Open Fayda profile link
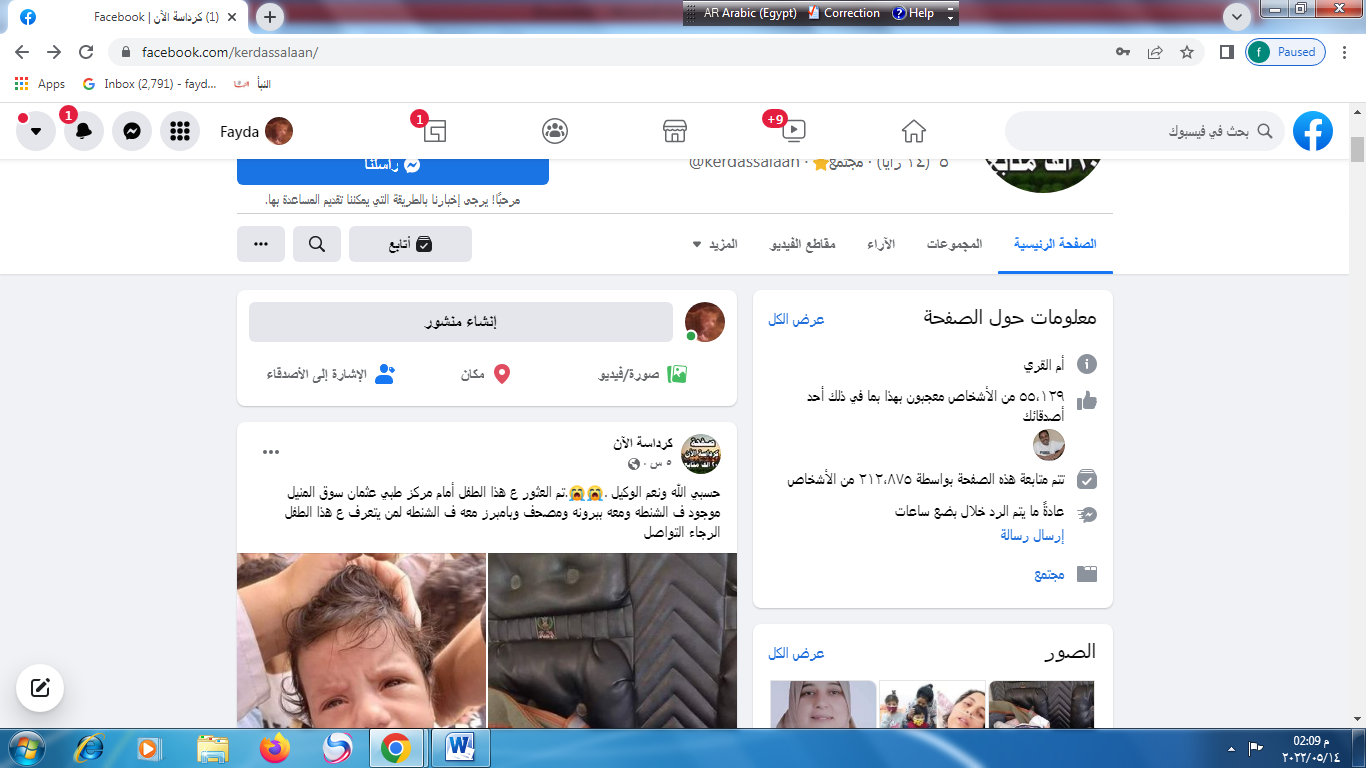Image resolution: width=1366 pixels, height=768 pixels. pyautogui.click(x=256, y=131)
